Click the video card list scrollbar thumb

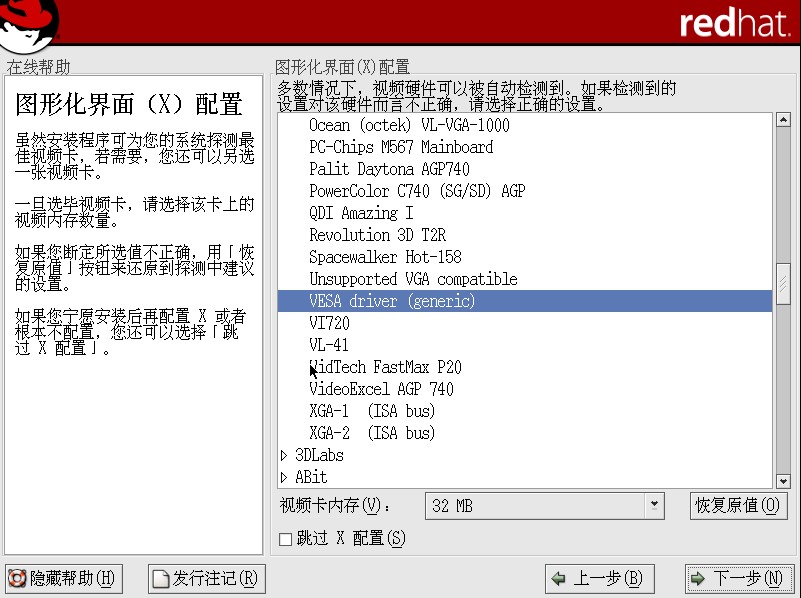[x=783, y=284]
